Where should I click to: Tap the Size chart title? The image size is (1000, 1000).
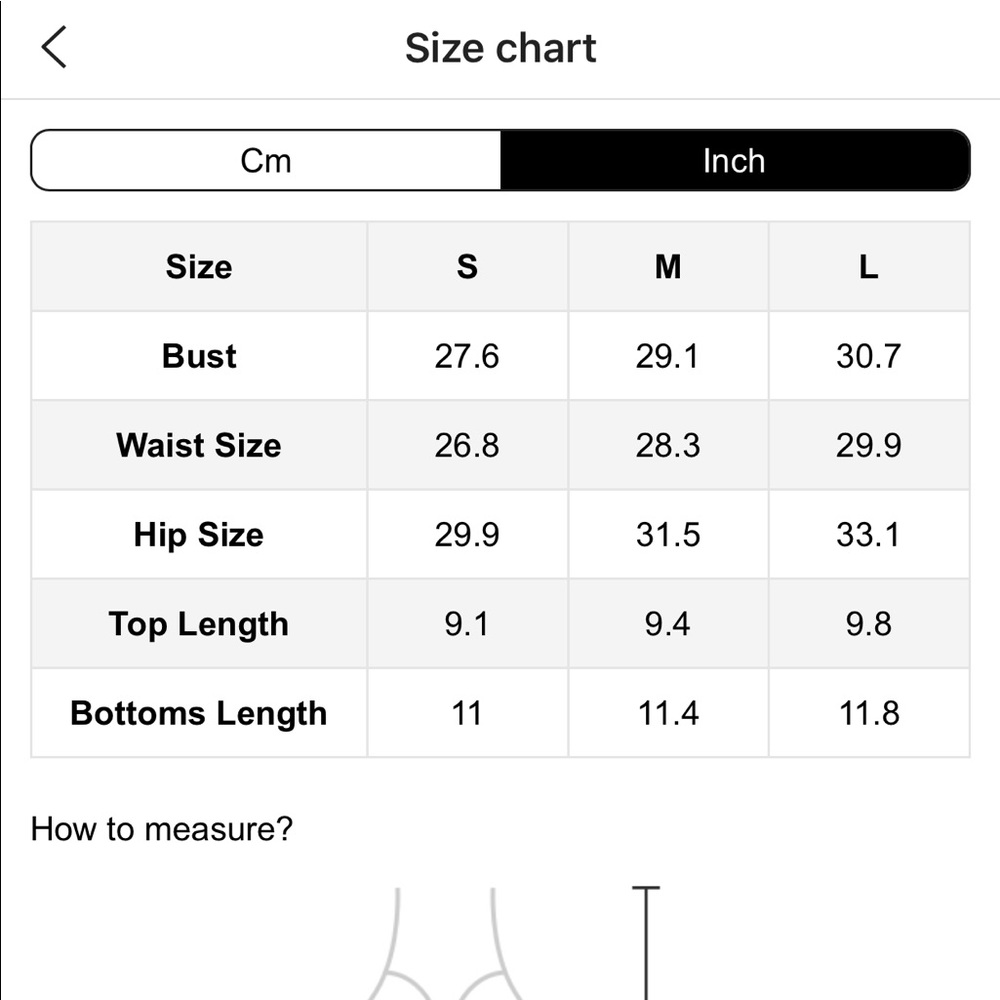[x=501, y=48]
